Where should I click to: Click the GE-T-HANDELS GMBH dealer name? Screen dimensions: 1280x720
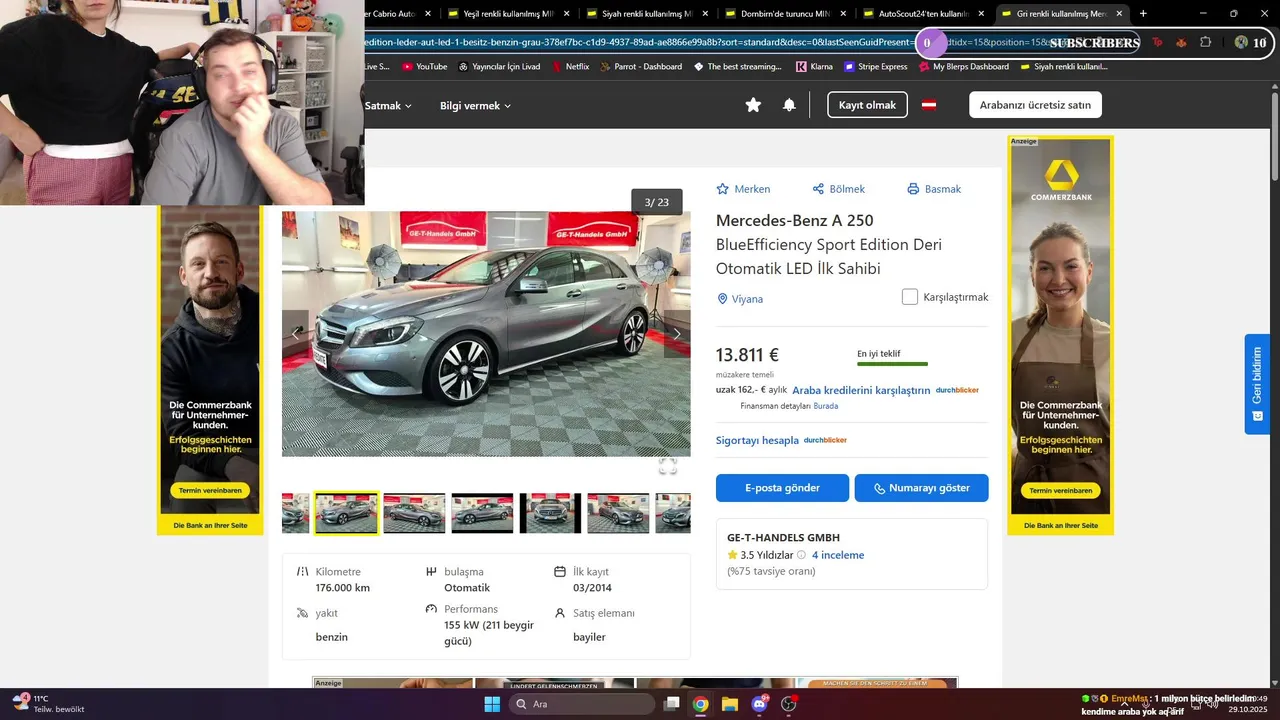click(783, 537)
